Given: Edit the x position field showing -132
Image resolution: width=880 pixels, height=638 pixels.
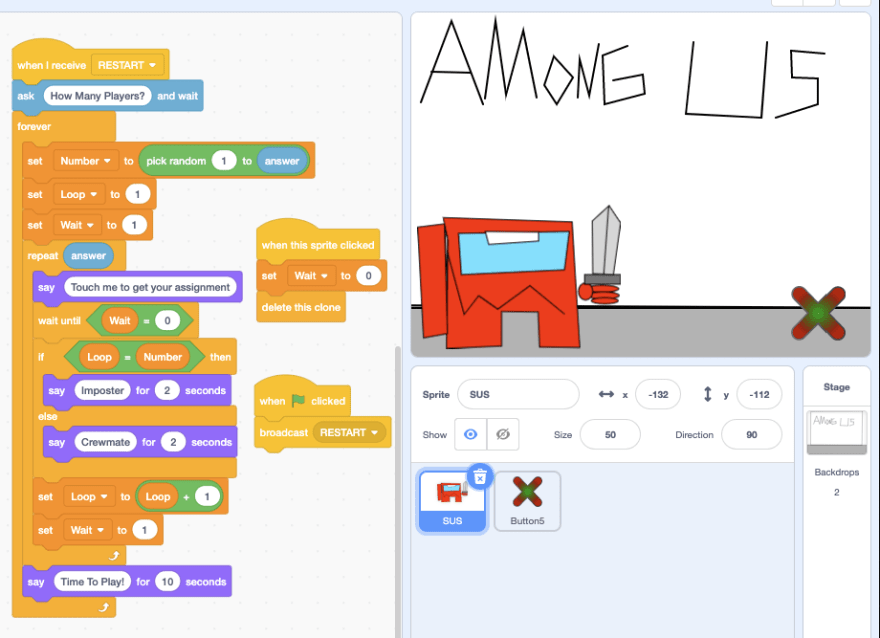Looking at the screenshot, I should click(x=658, y=394).
